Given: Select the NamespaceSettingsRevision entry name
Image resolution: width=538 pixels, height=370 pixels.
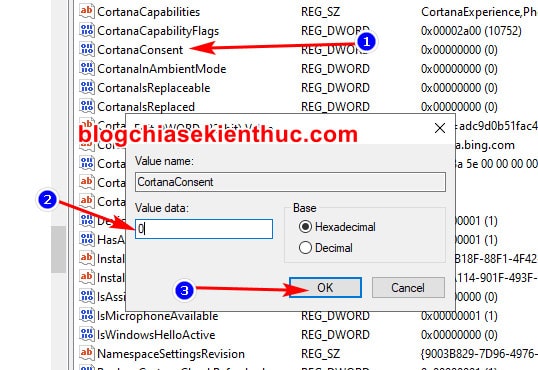Looking at the screenshot, I should [x=171, y=354].
